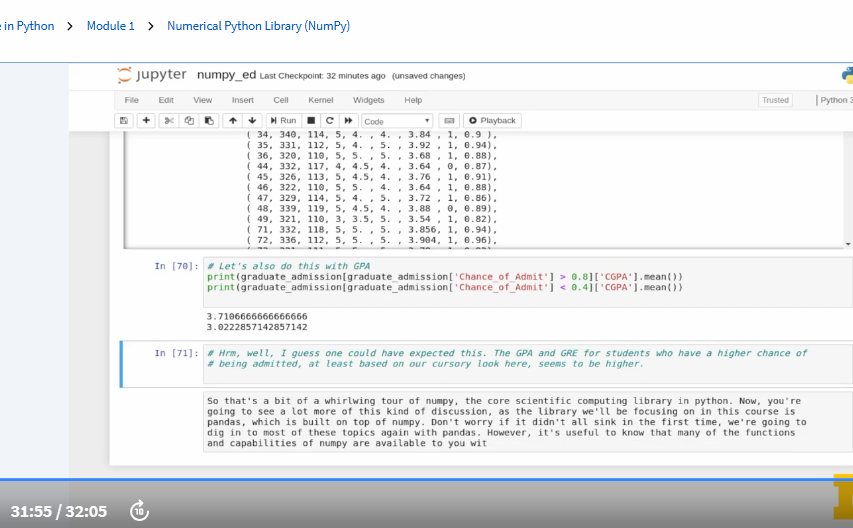Screen dimensions: 853x528
Task: Open the Help menu
Action: (x=413, y=100)
